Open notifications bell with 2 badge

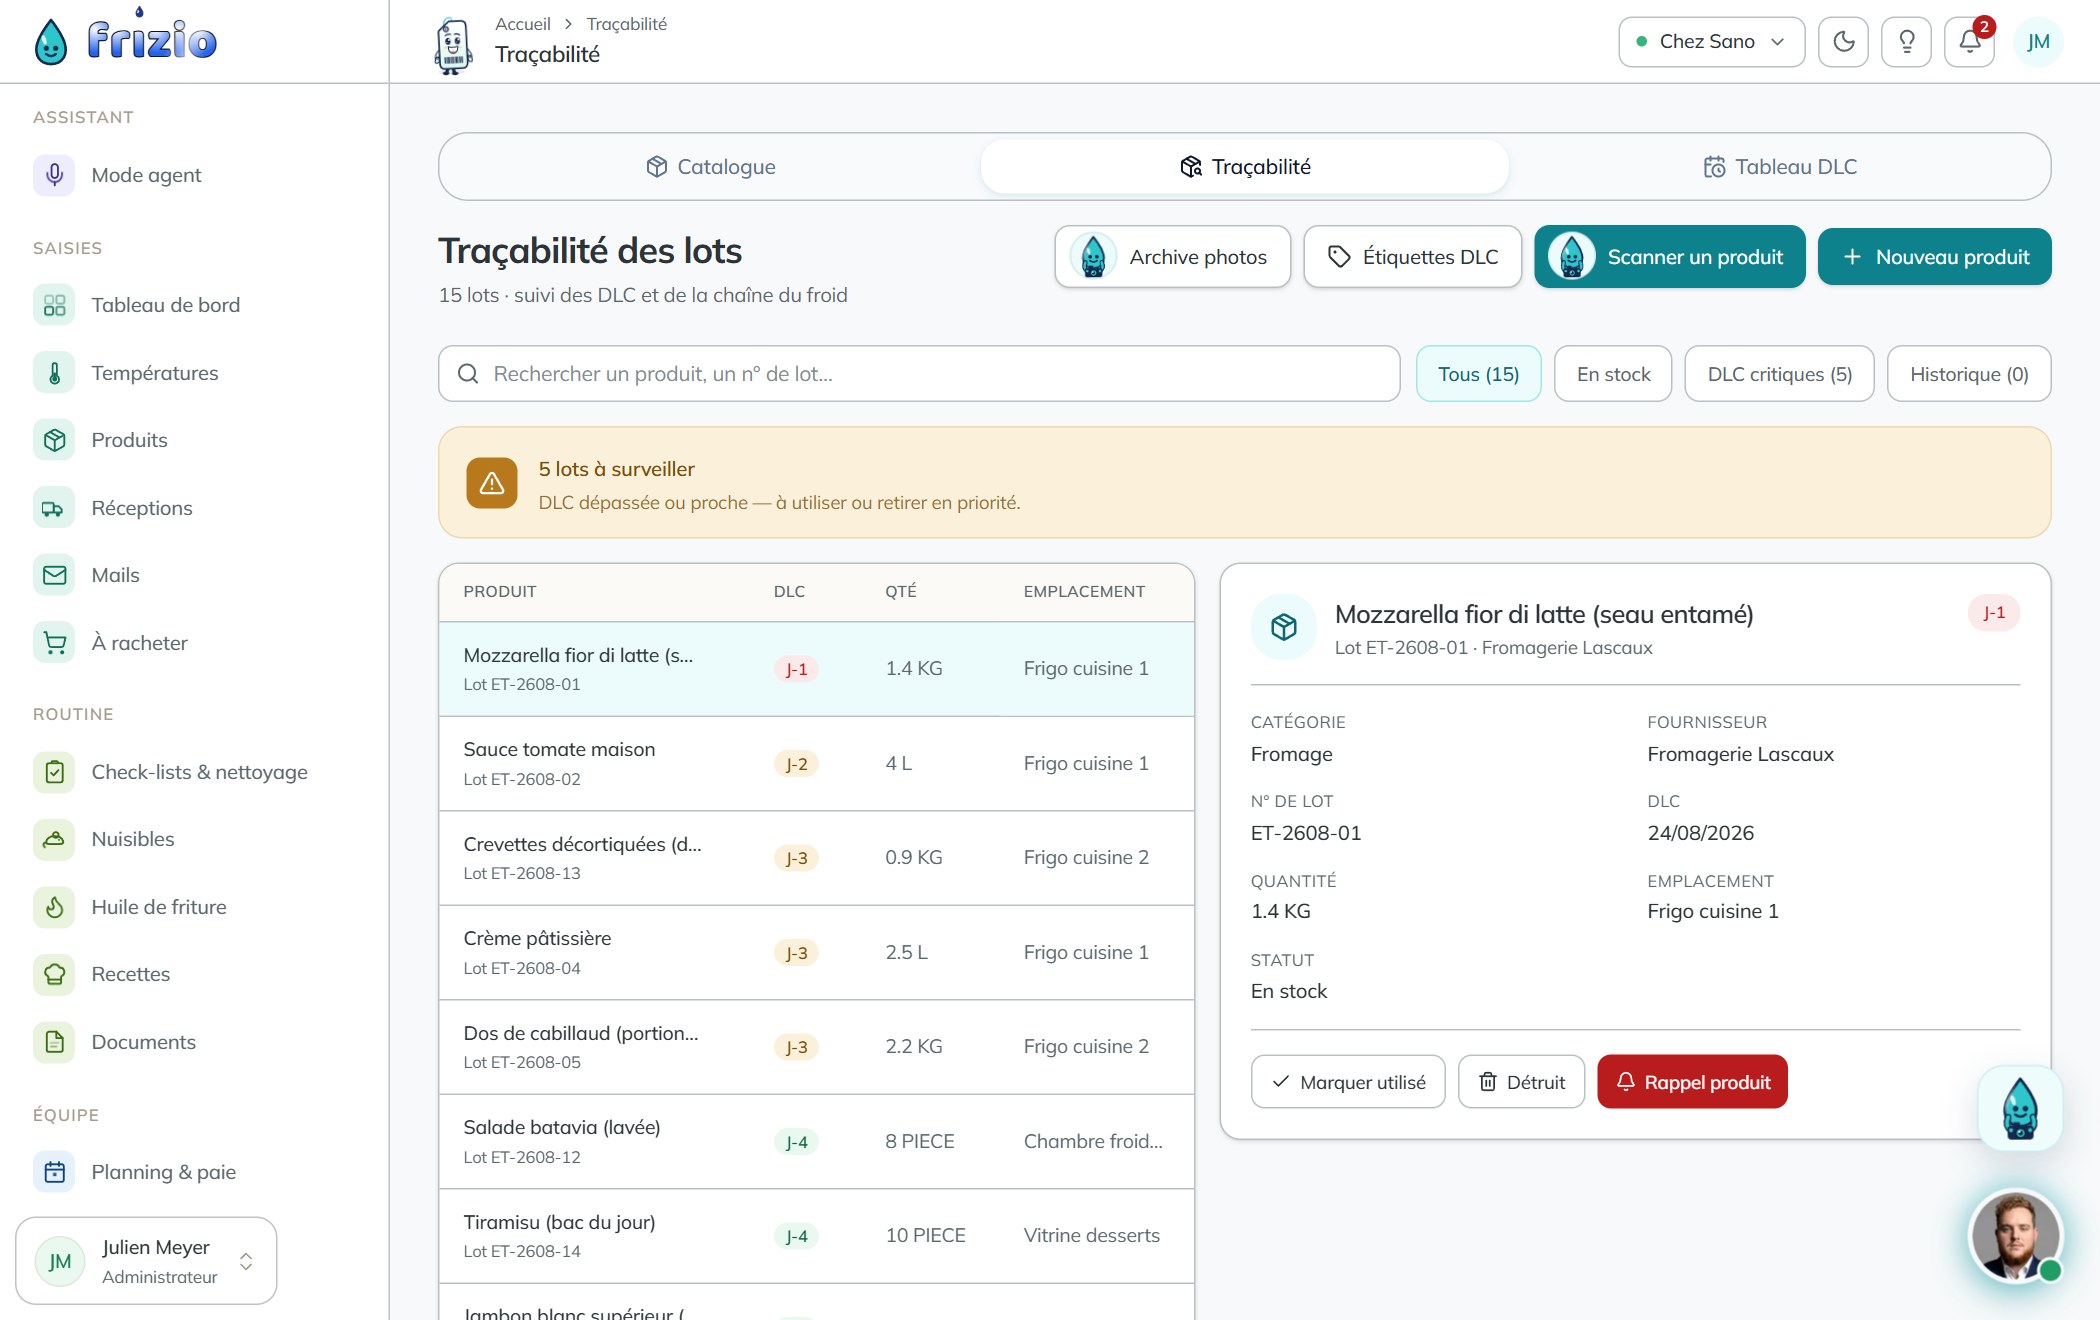pyautogui.click(x=1969, y=42)
